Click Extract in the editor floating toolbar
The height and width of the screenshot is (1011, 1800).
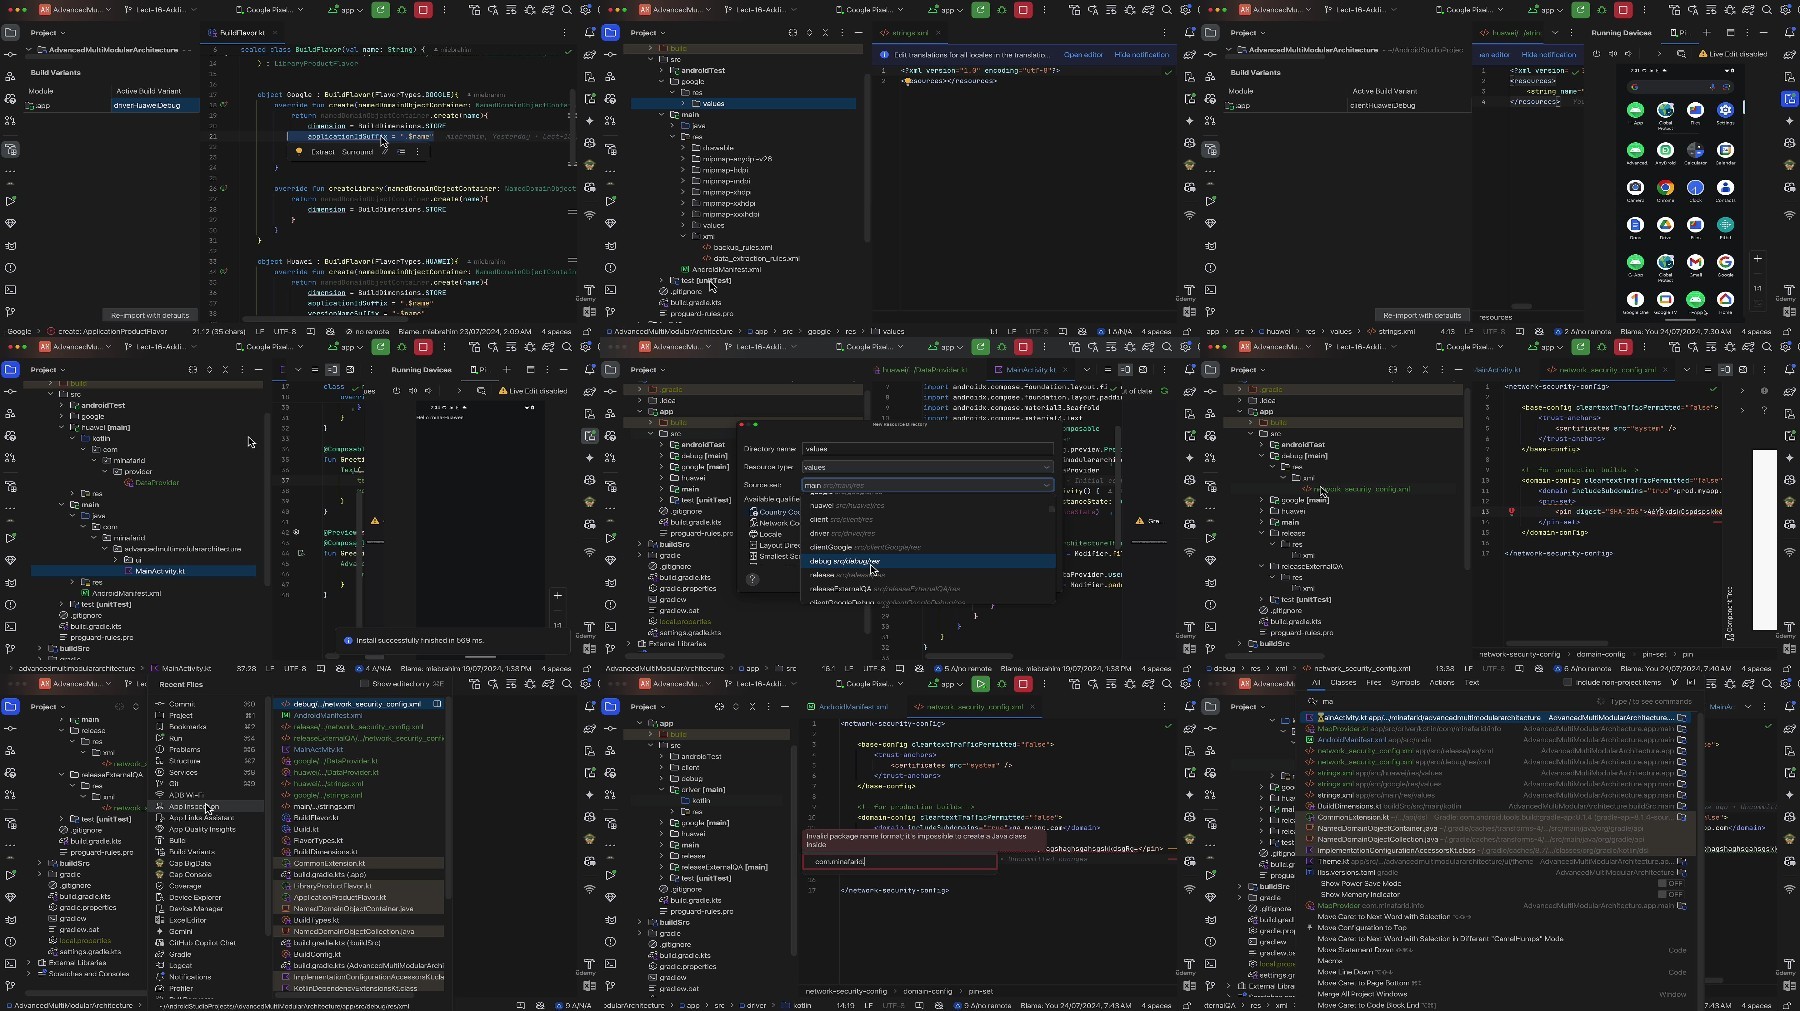point(323,152)
